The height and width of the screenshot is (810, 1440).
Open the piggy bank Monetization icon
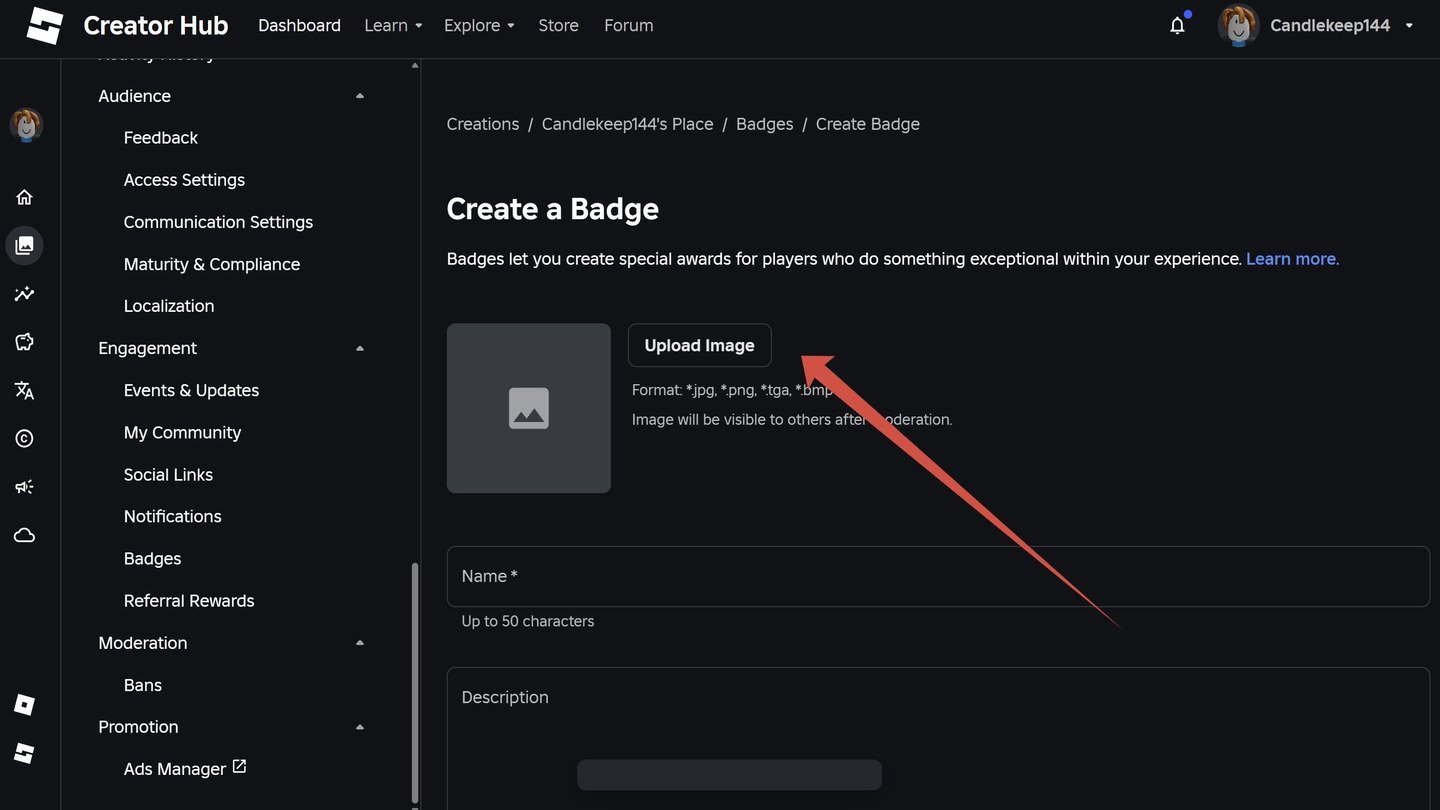click(25, 342)
